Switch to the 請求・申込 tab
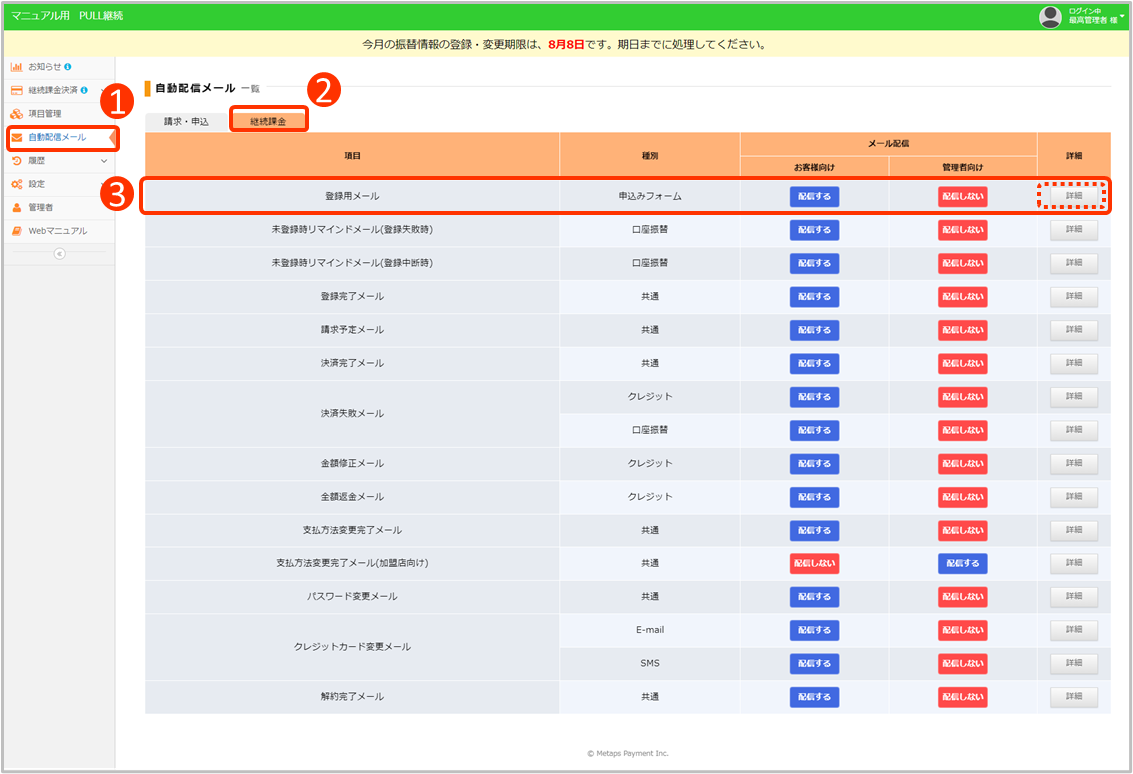Viewport: 1133px width, 774px height. point(186,121)
